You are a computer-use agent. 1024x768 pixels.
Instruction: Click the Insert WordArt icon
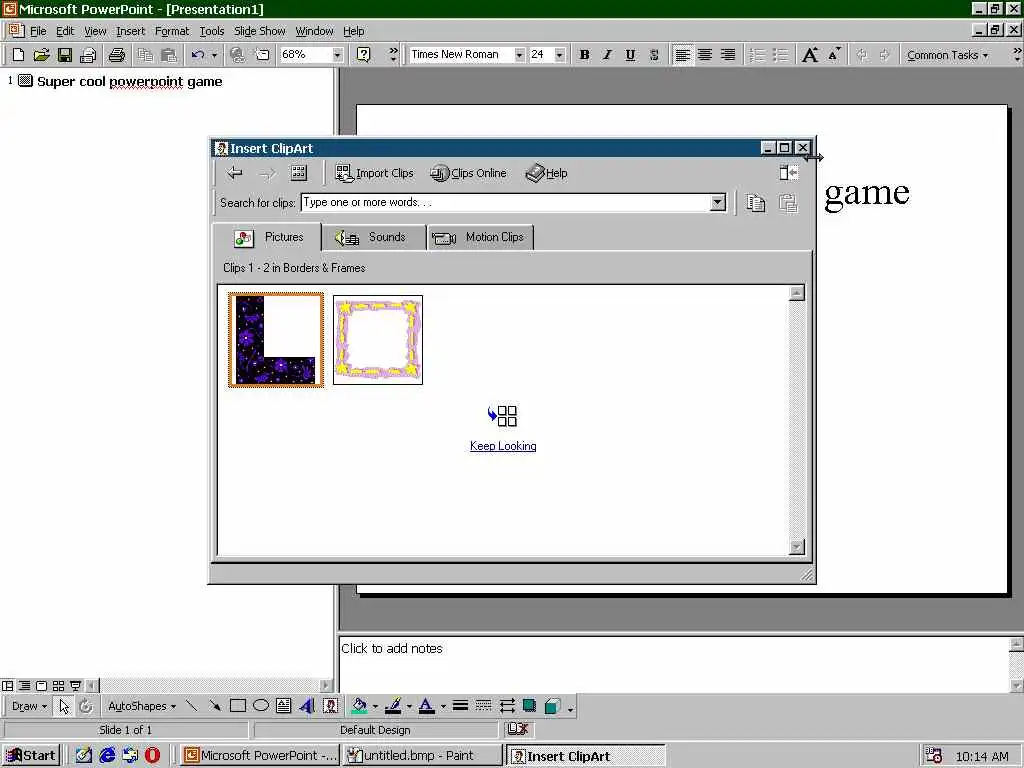tap(307, 706)
